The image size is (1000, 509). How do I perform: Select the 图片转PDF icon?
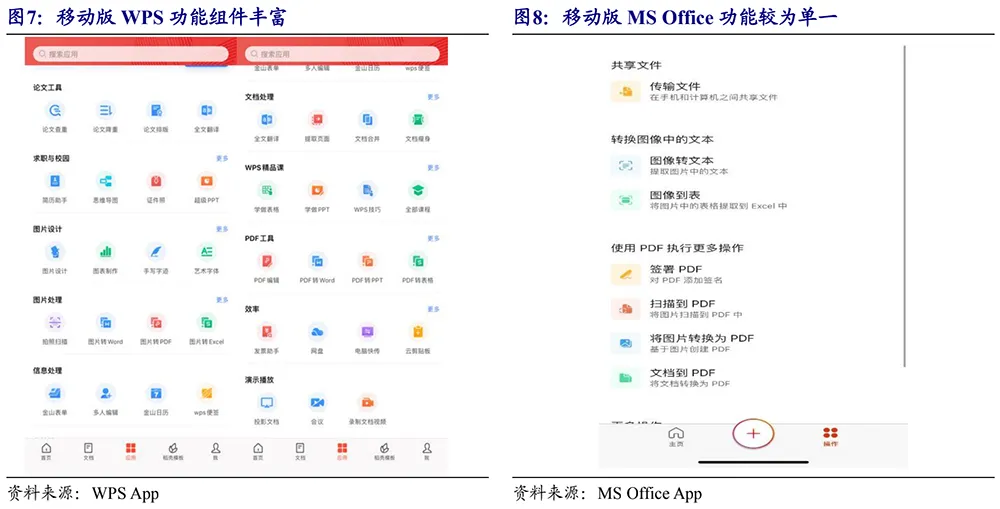[x=156, y=323]
